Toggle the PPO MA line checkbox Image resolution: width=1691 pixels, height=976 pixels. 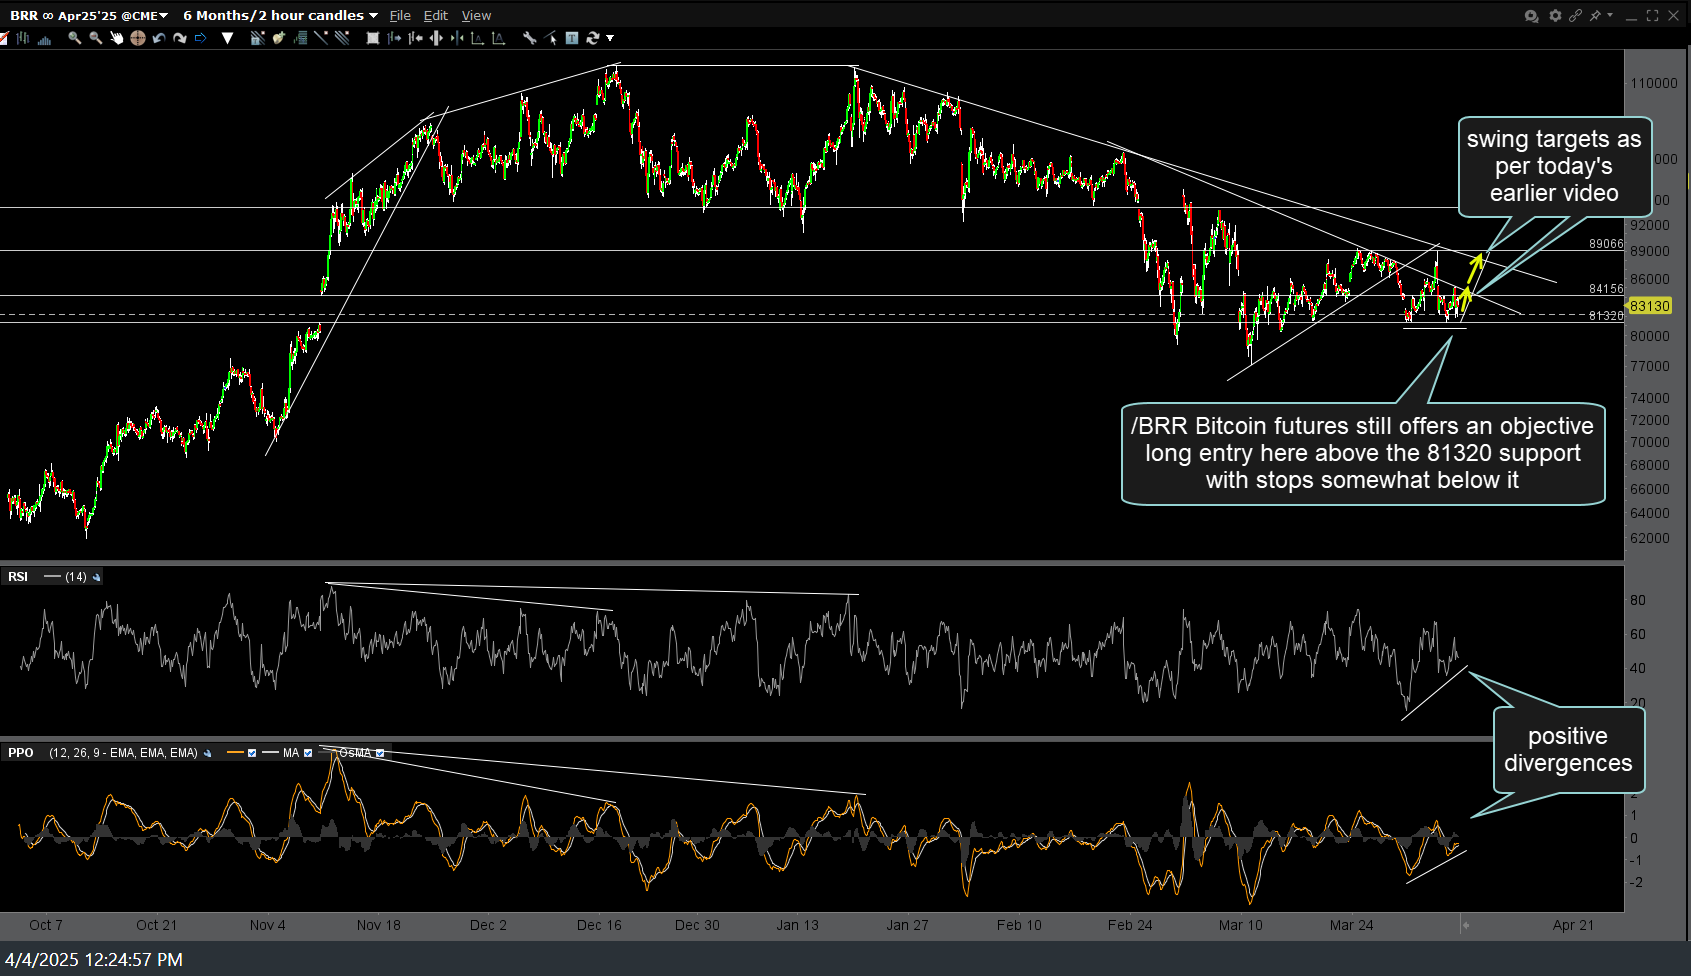click(308, 753)
